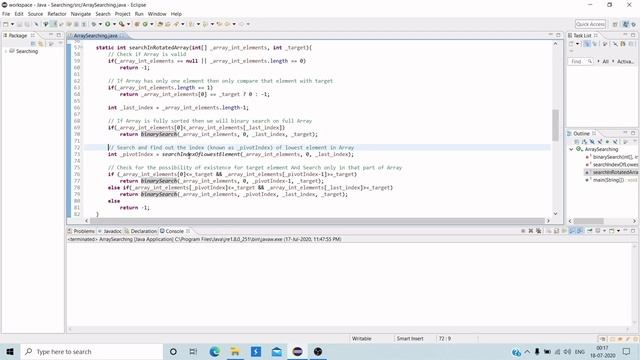This screenshot has height=360, width=640.
Task: Open Windows Start menu
Action: tap(10, 351)
